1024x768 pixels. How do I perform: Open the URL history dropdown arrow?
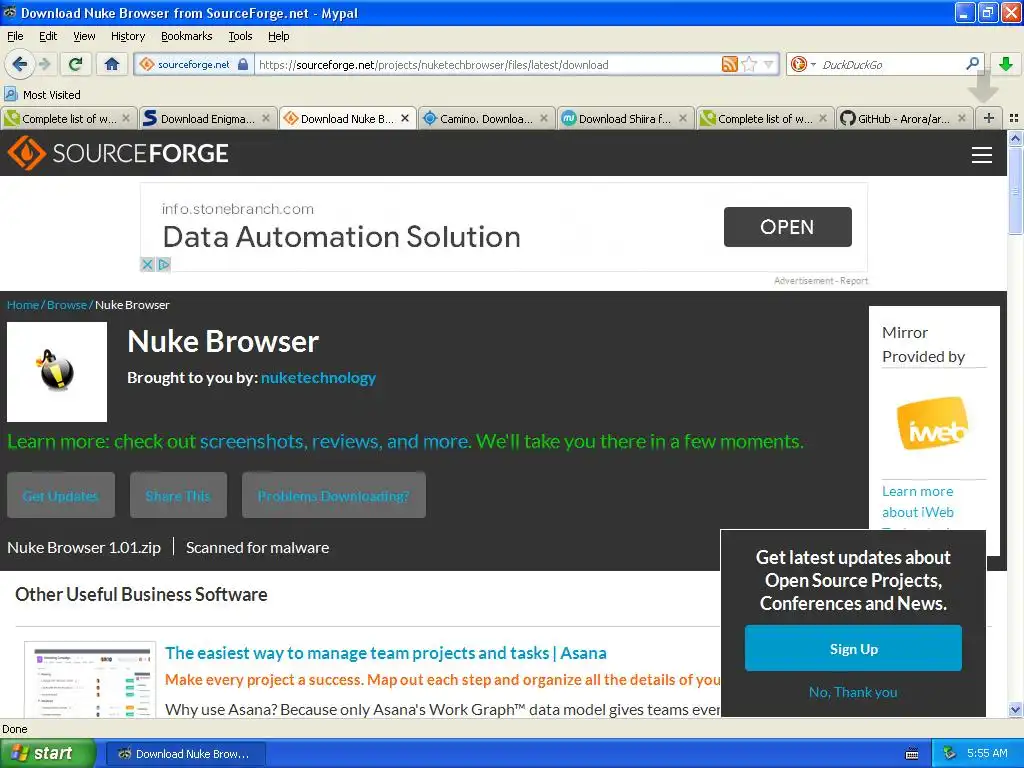click(768, 64)
